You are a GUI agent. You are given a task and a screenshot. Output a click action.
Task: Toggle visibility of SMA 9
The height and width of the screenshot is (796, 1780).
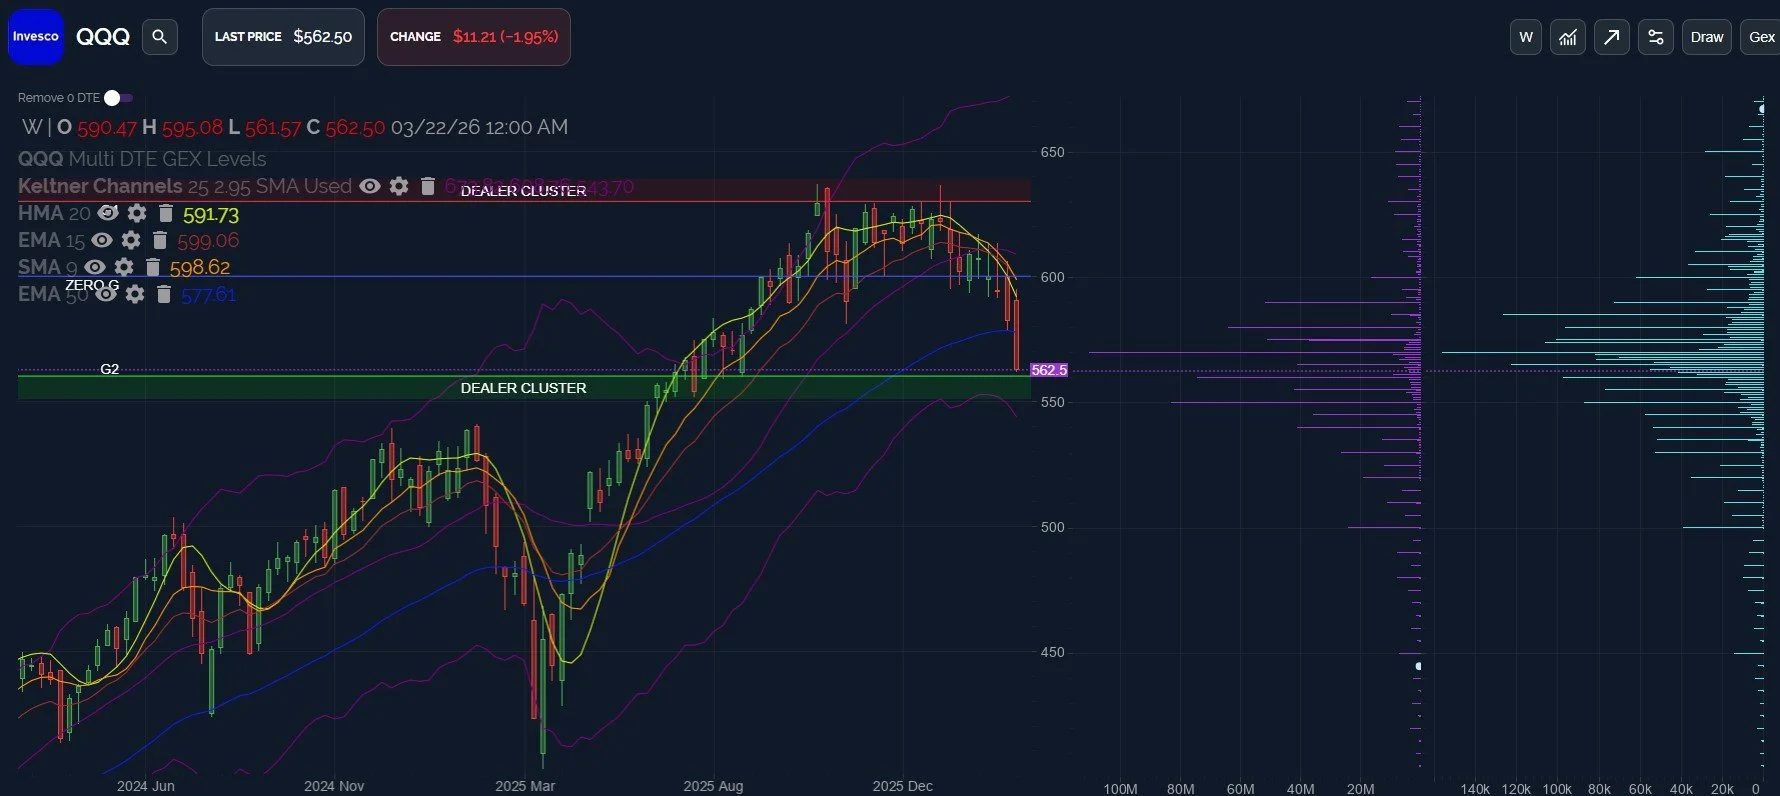[95, 267]
